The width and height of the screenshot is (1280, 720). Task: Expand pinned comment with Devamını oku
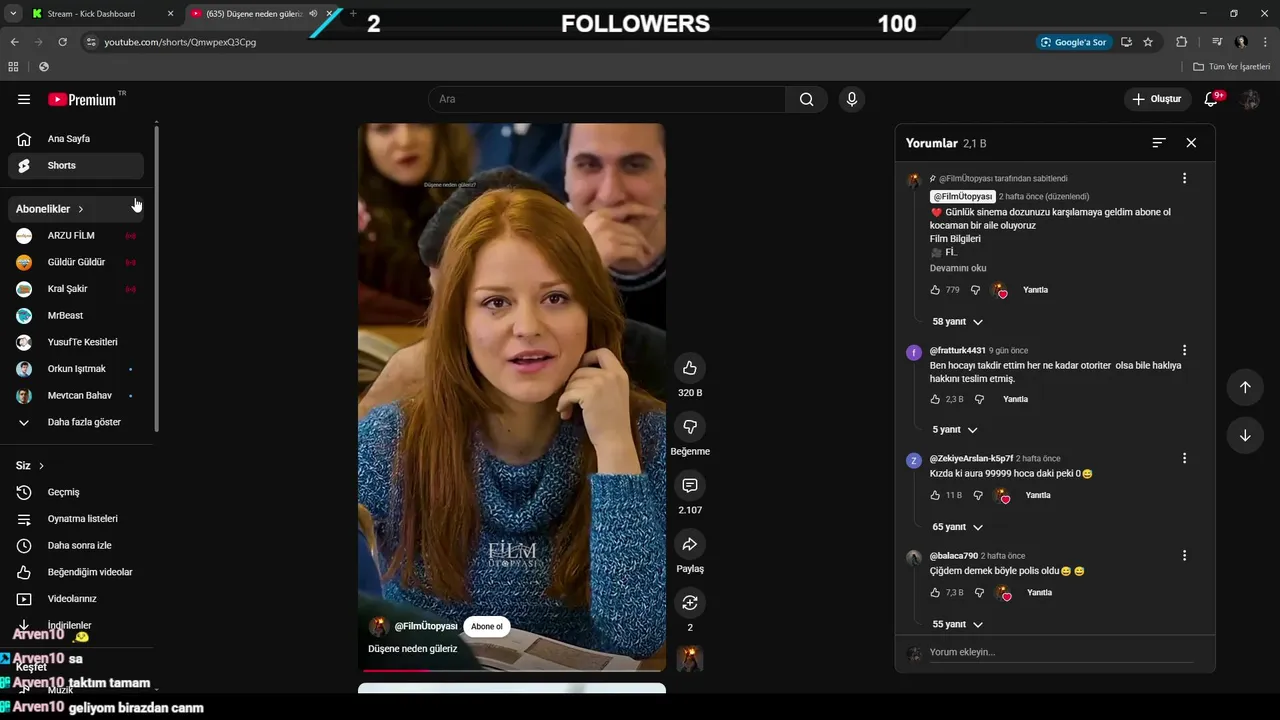point(958,268)
